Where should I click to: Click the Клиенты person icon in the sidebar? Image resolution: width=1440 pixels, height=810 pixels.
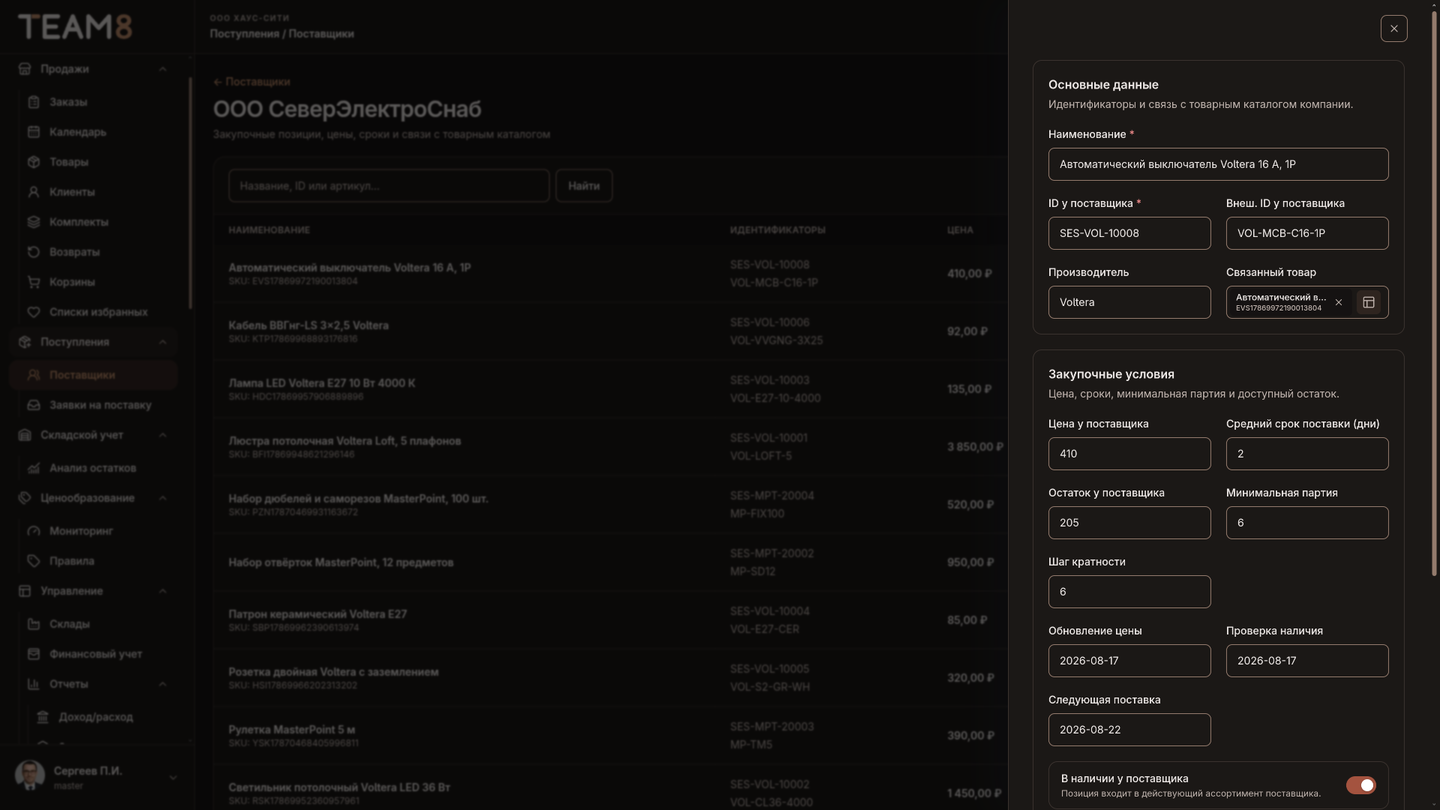pyautogui.click(x=34, y=192)
